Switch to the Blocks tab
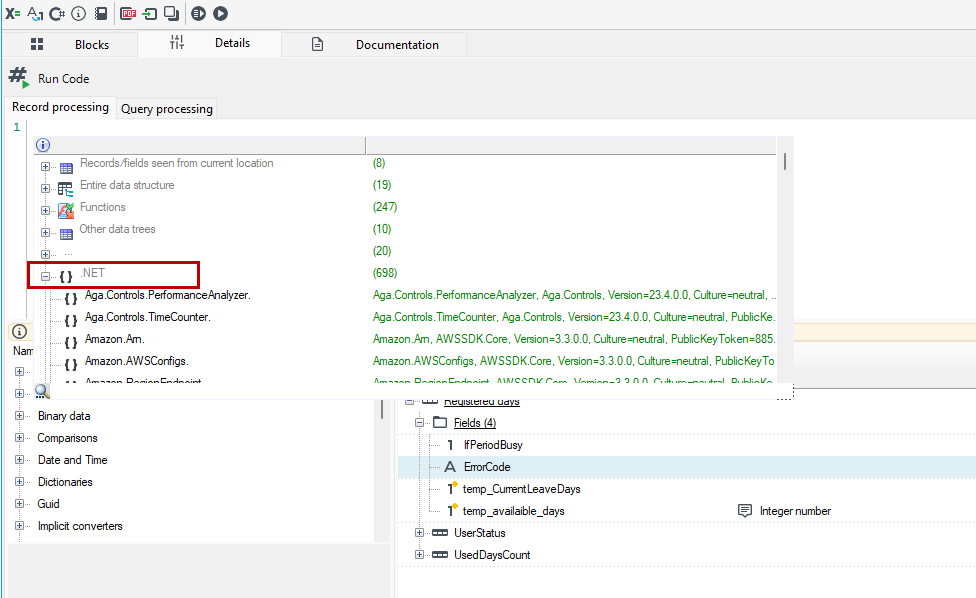This screenshot has height=598, width=976. 70,44
